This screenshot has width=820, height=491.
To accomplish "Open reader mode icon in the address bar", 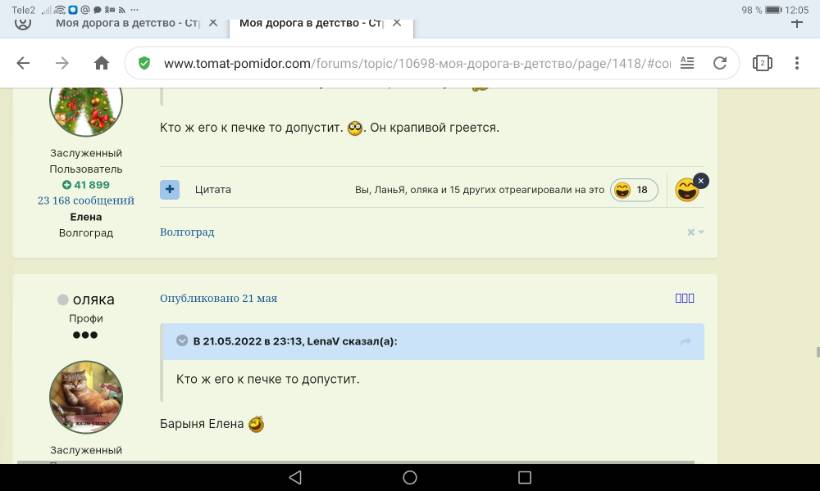I will pos(686,63).
